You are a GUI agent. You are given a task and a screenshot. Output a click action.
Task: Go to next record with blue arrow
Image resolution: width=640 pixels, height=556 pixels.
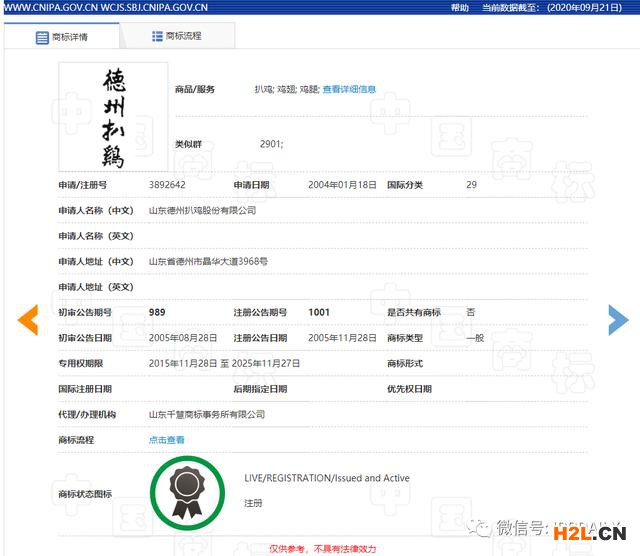coord(618,320)
